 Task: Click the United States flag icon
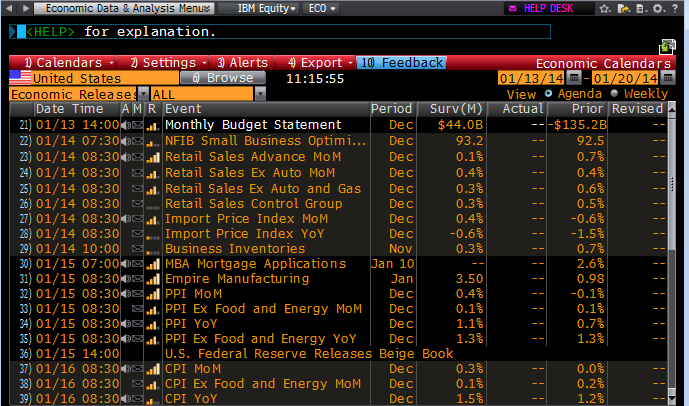(x=20, y=78)
